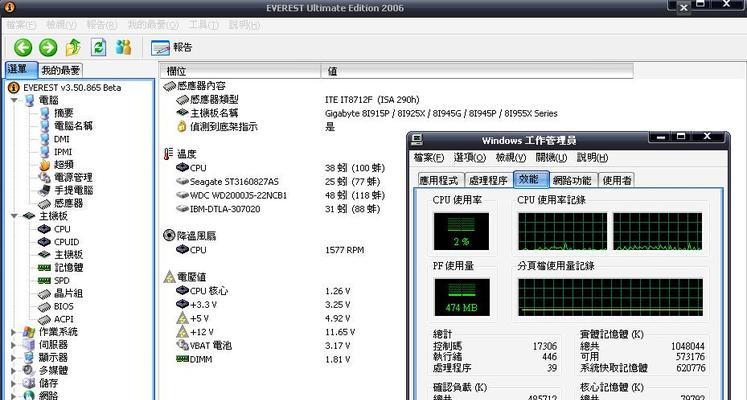Expand the 伺服器 tree node
Viewport: 747px width, 400px height.
(13, 345)
